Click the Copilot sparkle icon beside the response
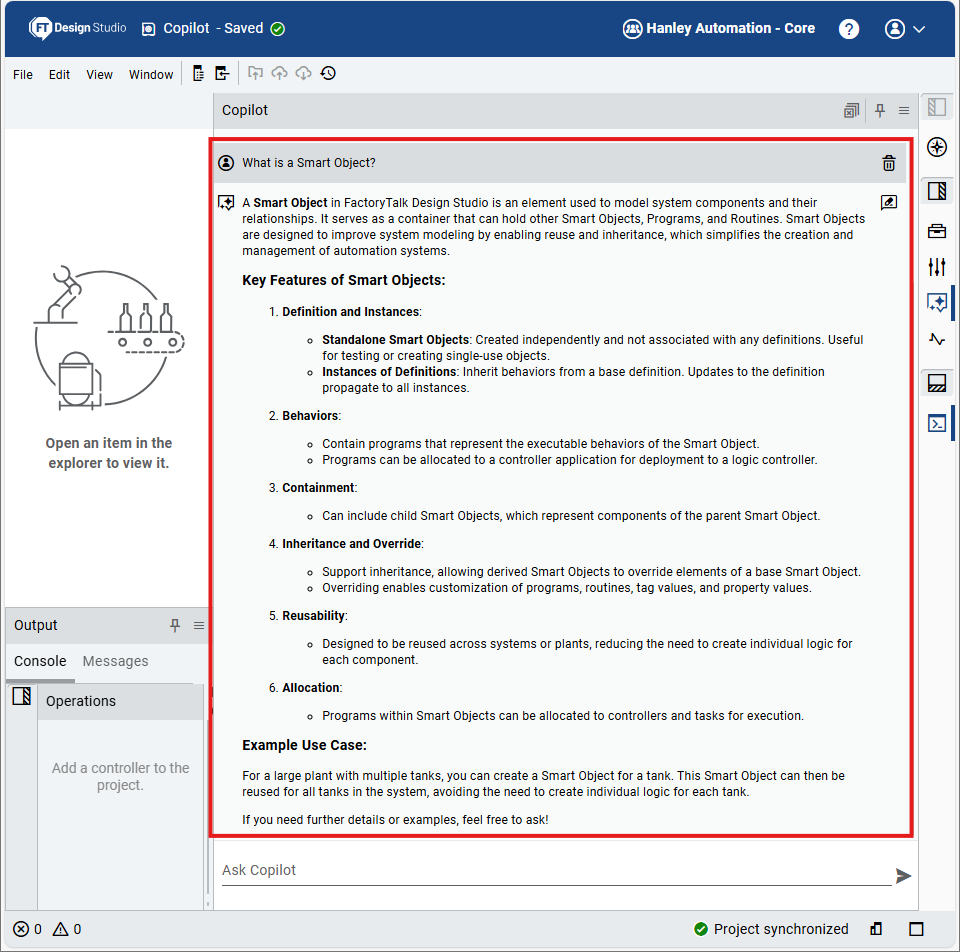Viewport: 960px width, 952px height. tap(226, 203)
